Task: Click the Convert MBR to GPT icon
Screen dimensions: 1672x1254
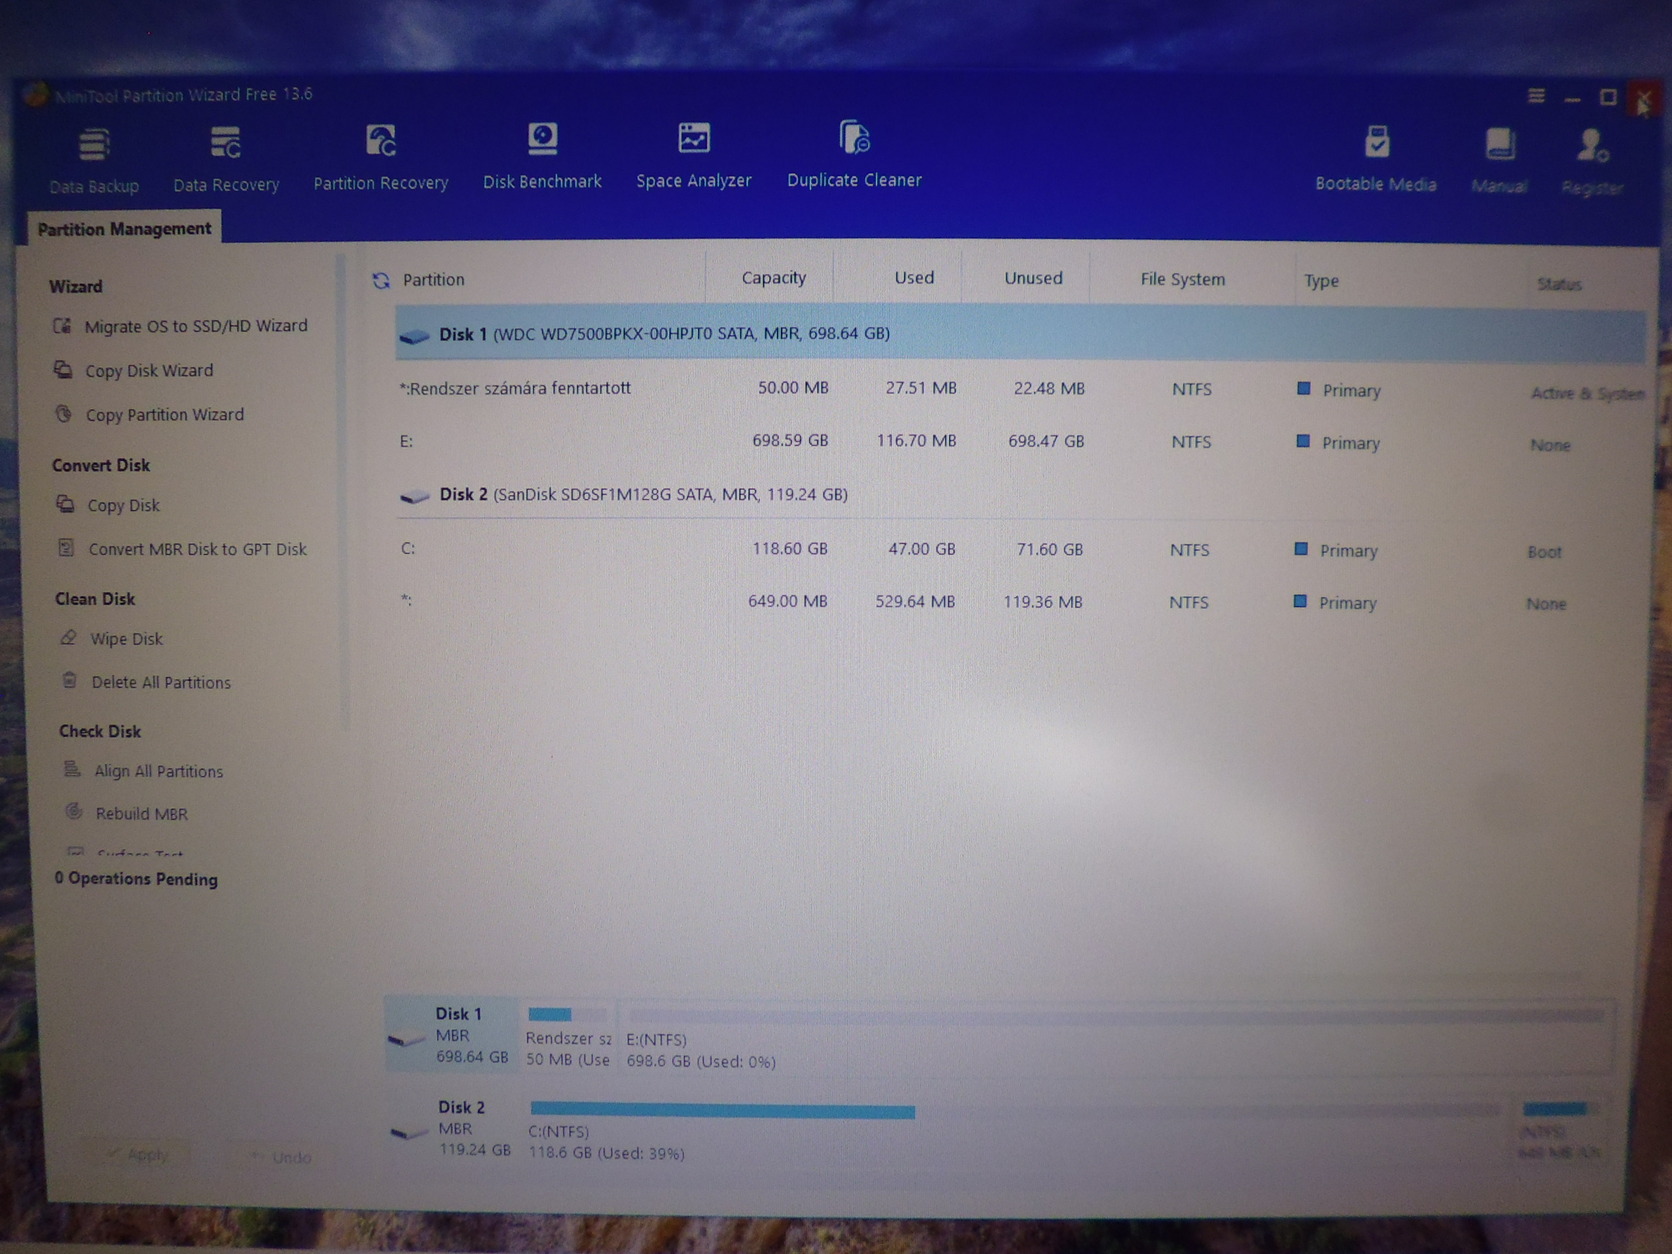Action: tap(66, 548)
